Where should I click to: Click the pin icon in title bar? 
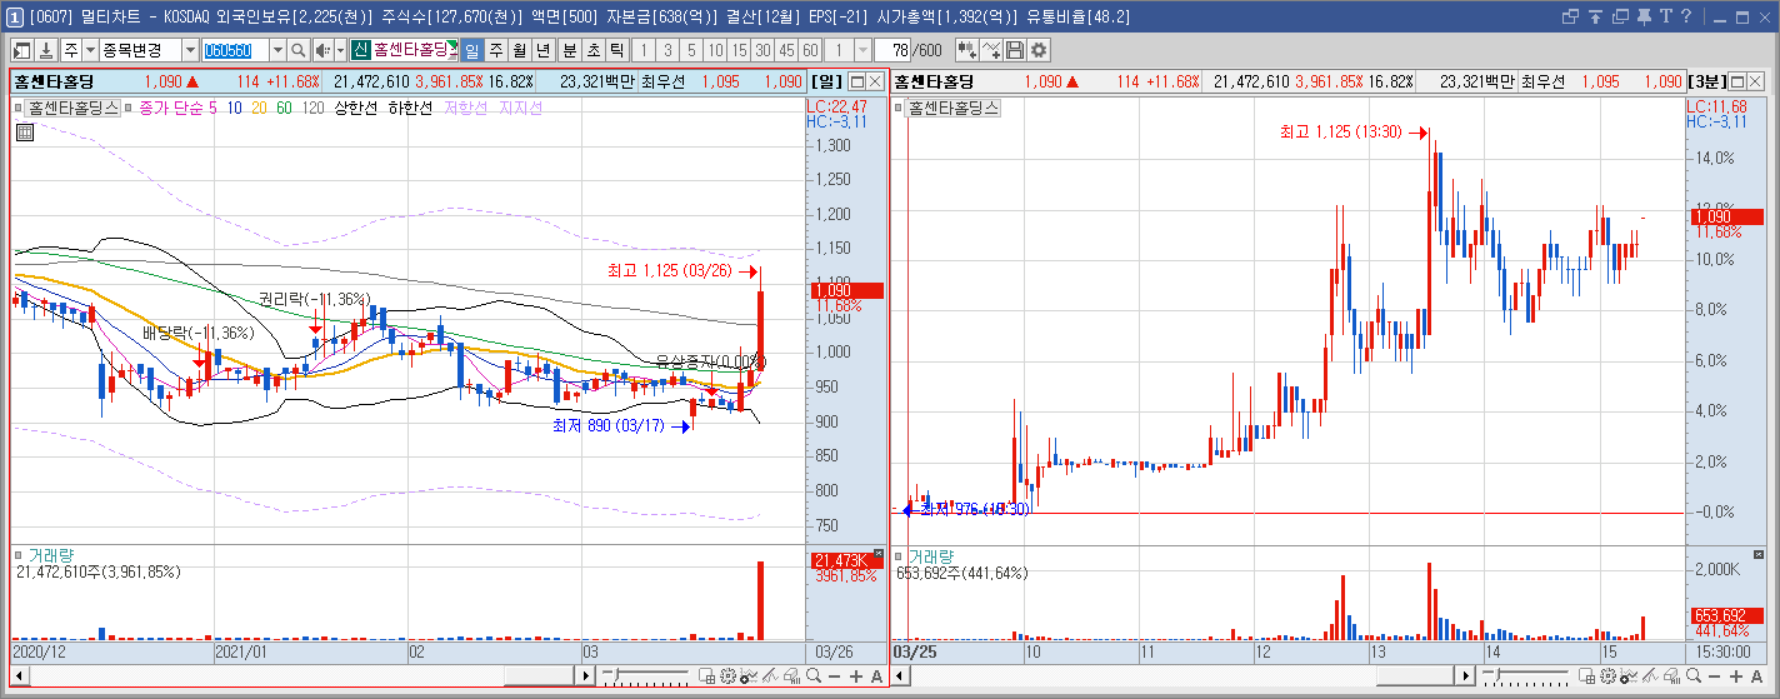(x=1643, y=17)
